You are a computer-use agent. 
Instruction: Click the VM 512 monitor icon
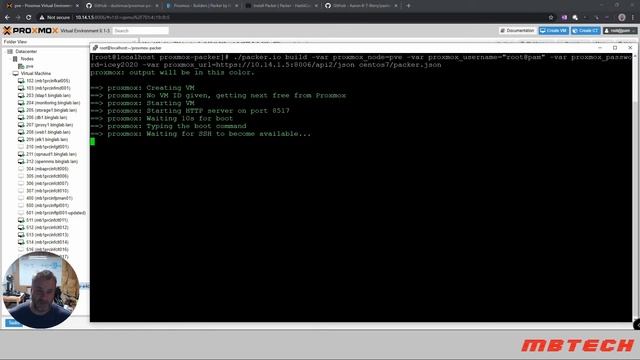click(21, 227)
